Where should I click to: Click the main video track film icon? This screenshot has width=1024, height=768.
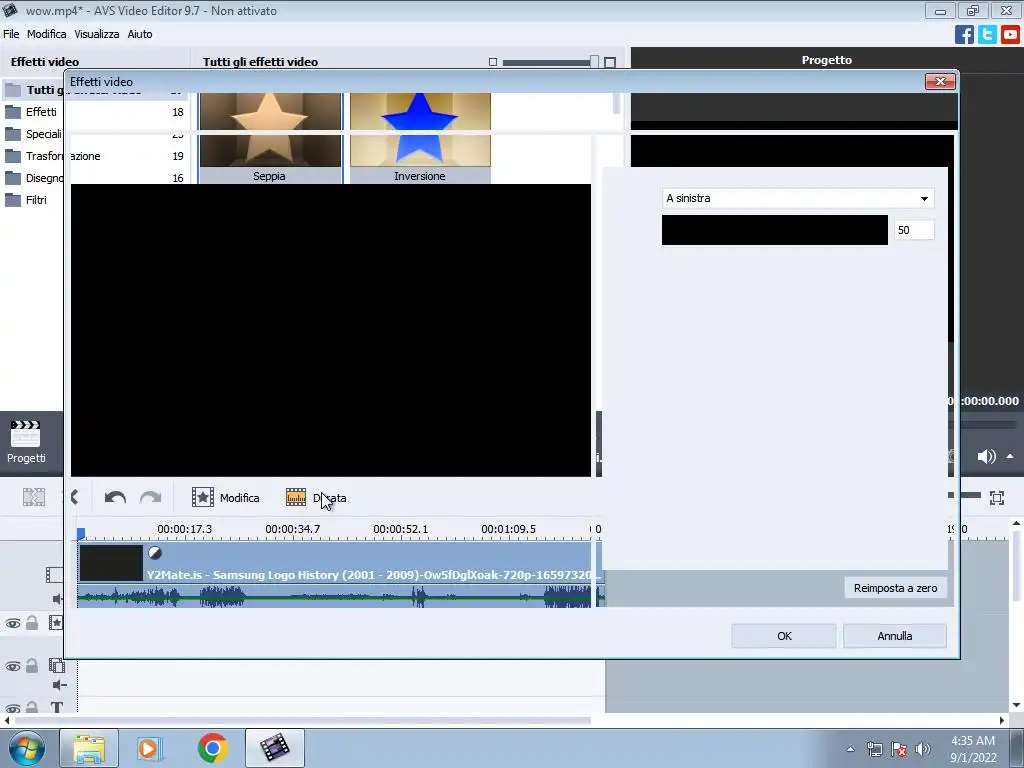pos(54,575)
